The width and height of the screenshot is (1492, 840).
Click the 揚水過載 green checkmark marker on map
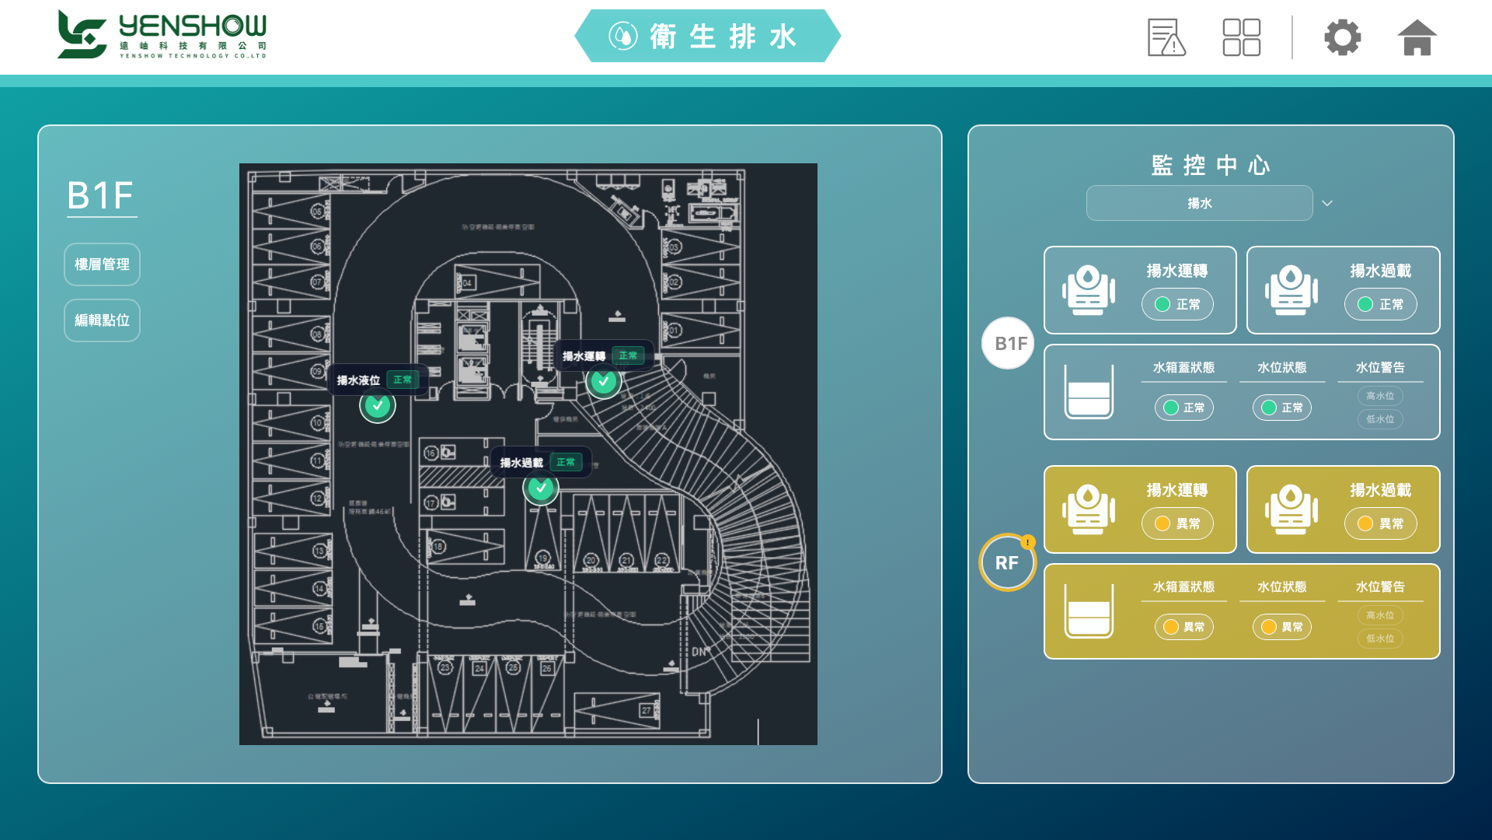click(540, 488)
